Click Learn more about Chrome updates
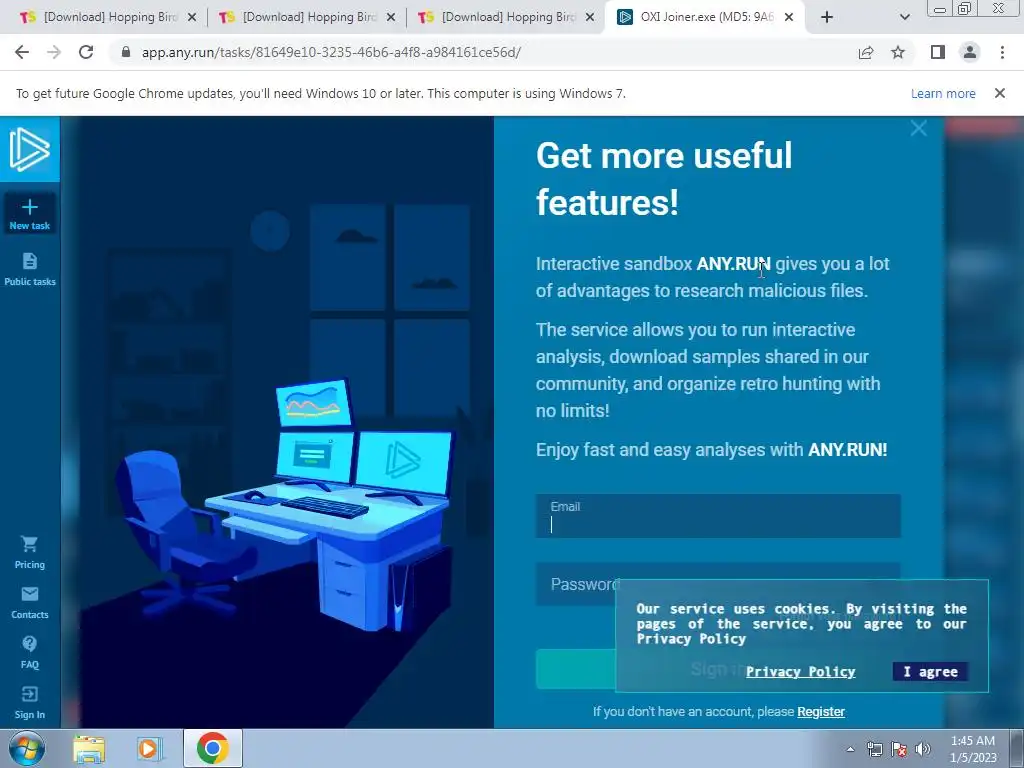The width and height of the screenshot is (1024, 768). tap(943, 93)
